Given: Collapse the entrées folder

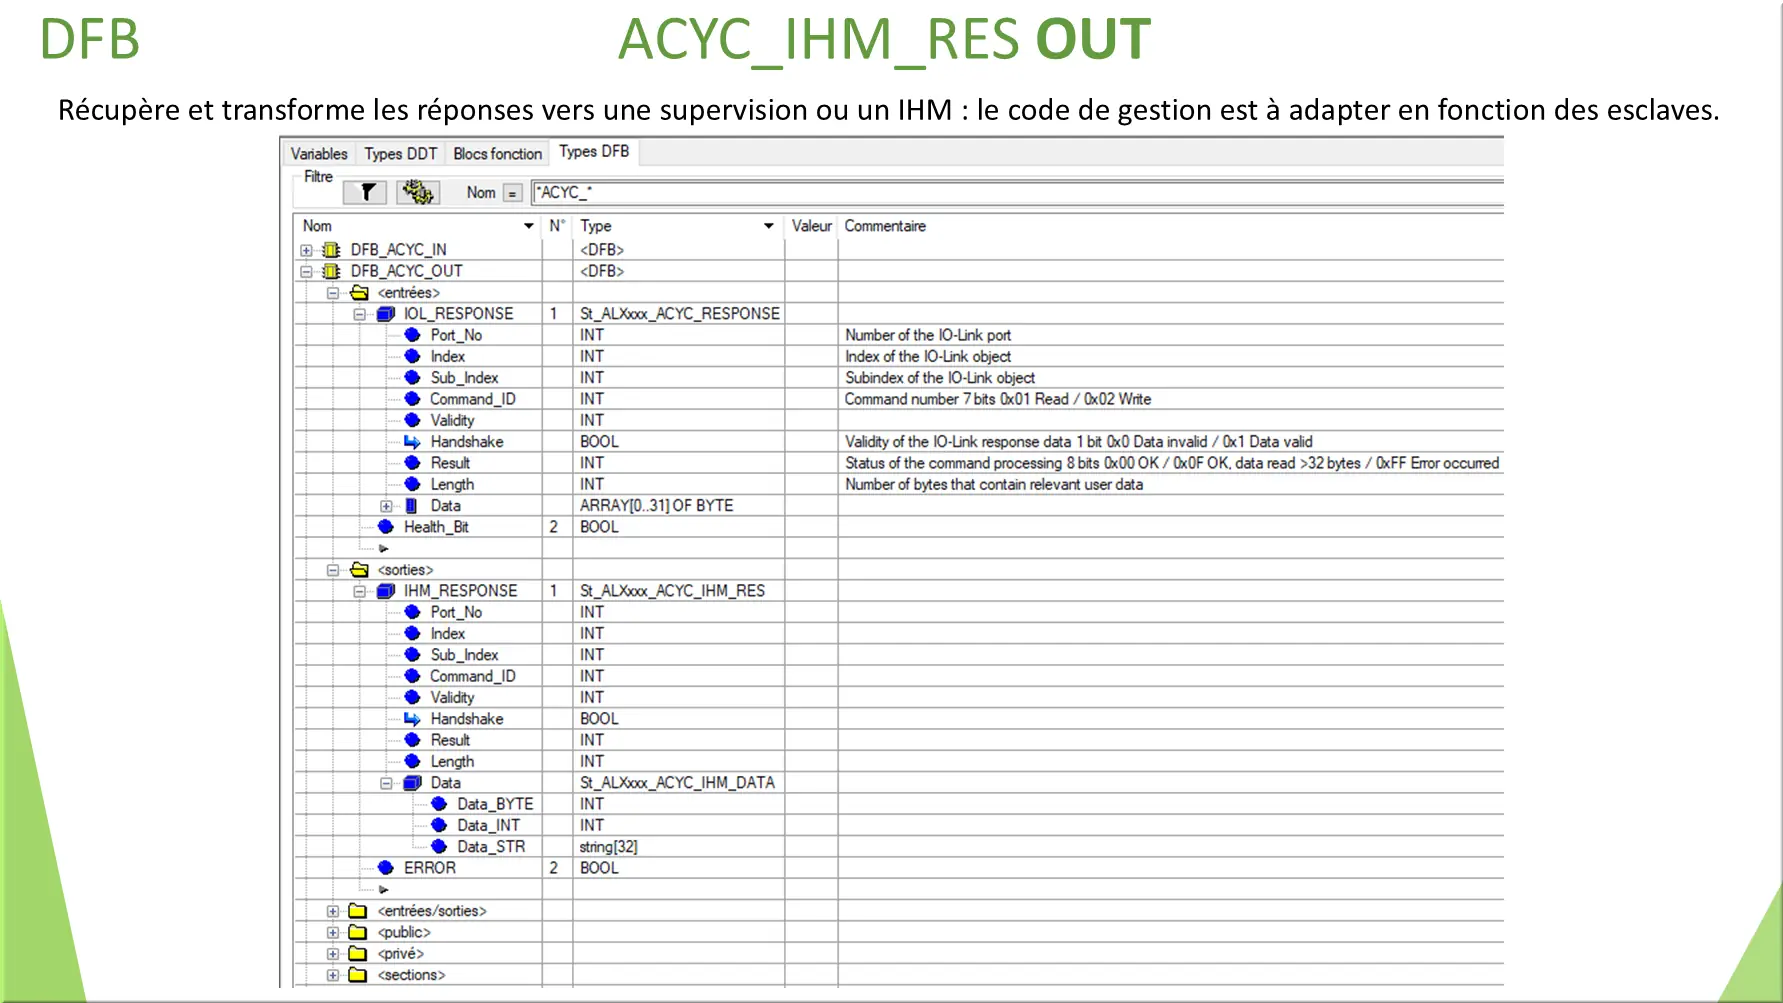Looking at the screenshot, I should click(333, 293).
